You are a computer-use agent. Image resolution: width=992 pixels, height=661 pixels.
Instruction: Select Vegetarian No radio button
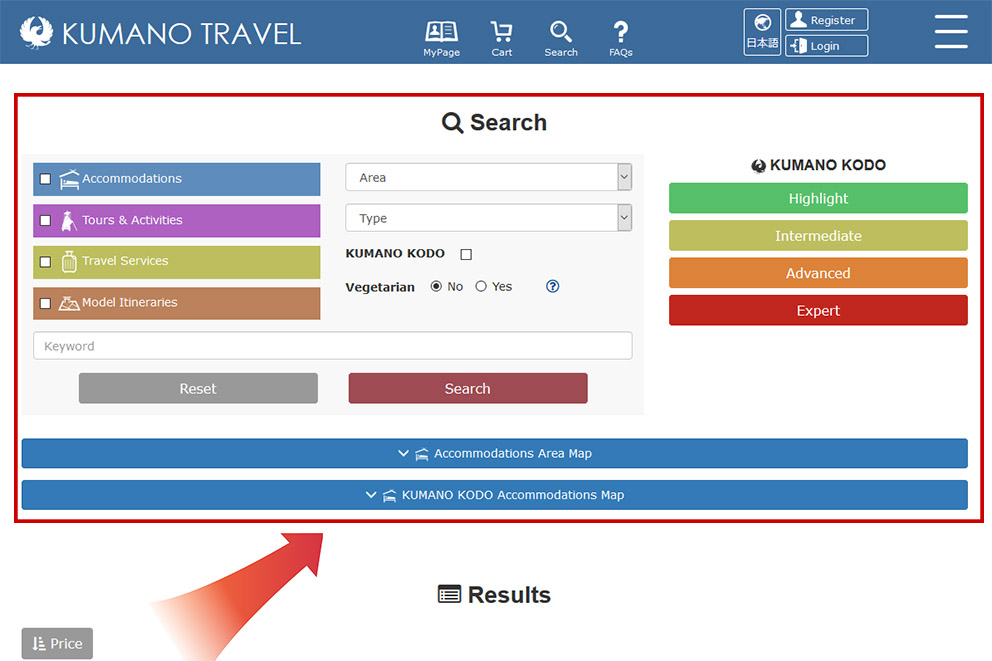coord(436,287)
